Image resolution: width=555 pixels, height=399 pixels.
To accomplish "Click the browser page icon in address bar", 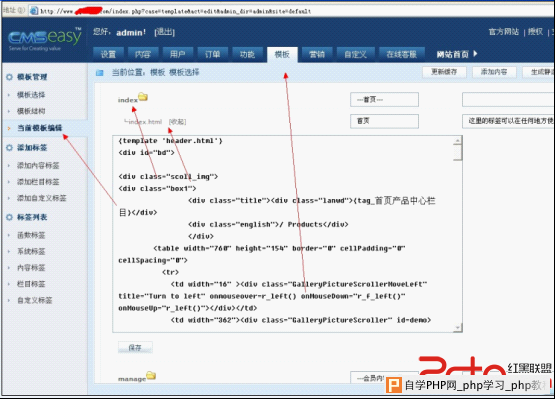I will [34, 11].
